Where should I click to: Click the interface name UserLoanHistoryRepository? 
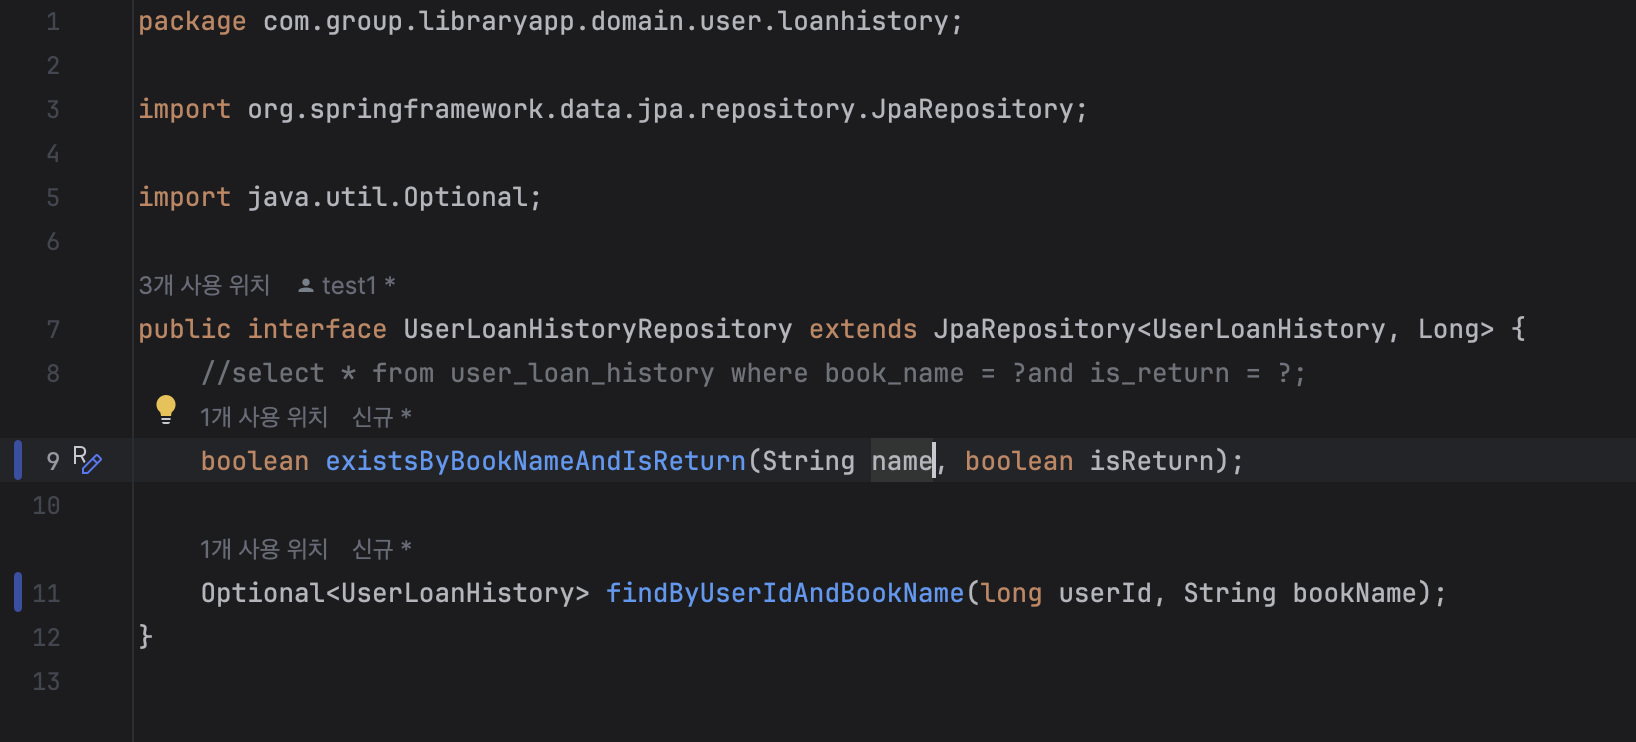pos(598,329)
